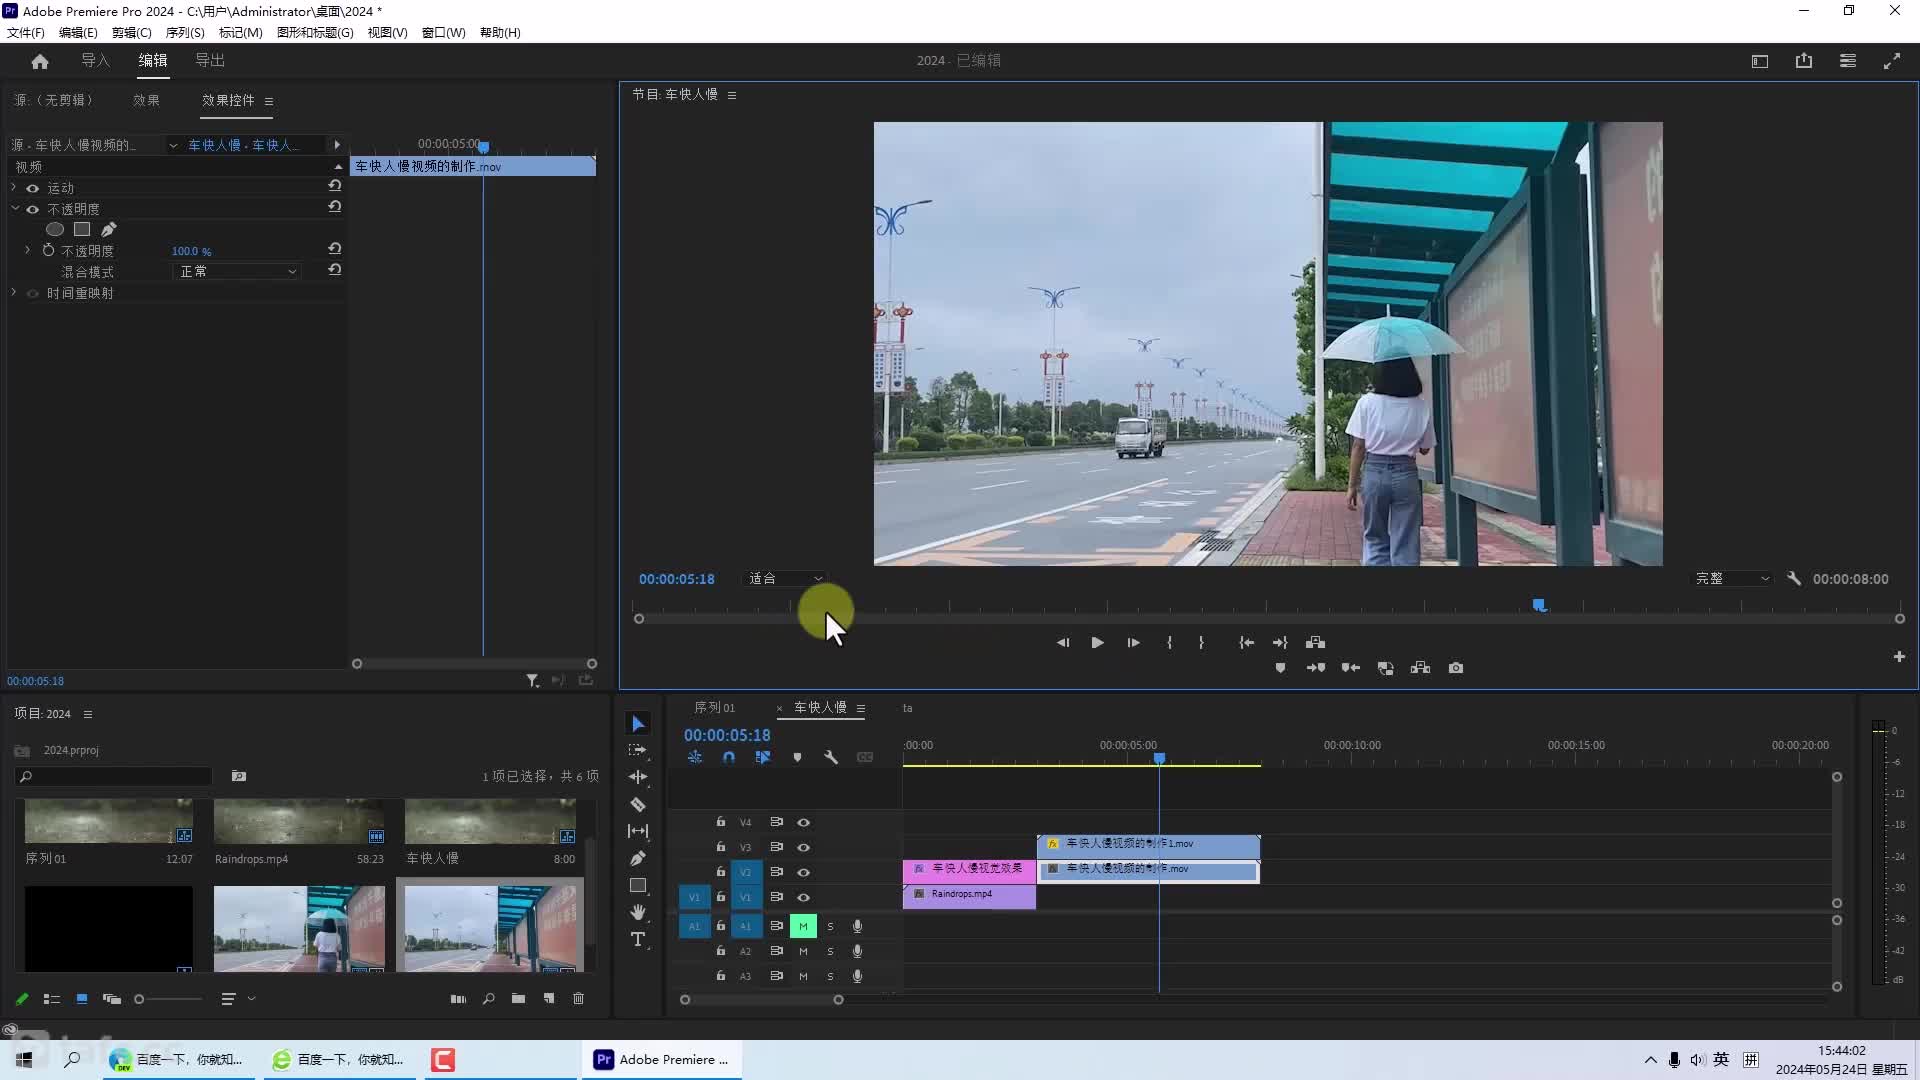Viewport: 1920px width, 1080px height.
Task: Open the Effect Controls panel menu
Action: pyautogui.click(x=269, y=101)
